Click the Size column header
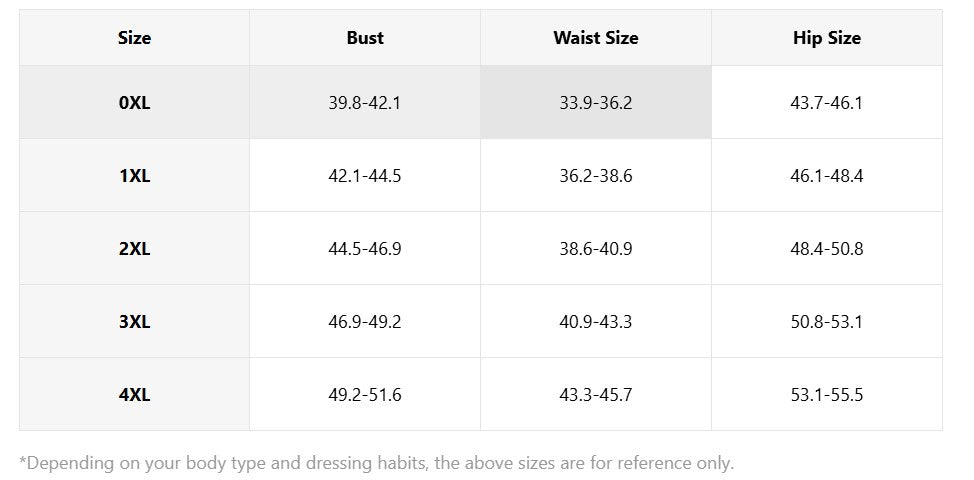This screenshot has height=480, width=974. click(x=134, y=38)
